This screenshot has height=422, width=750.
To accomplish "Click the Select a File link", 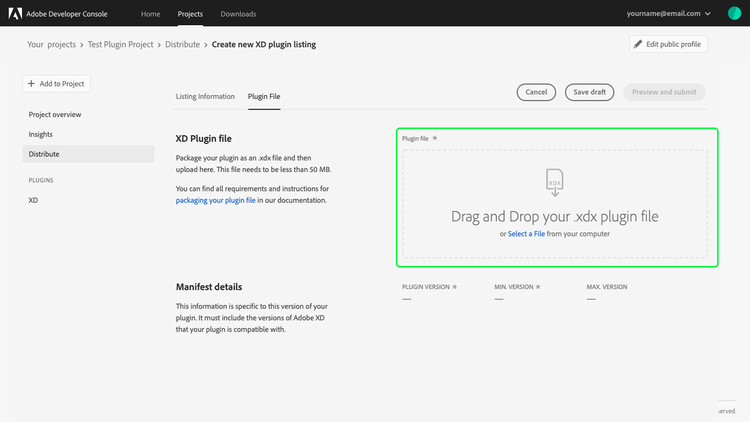I will pos(526,233).
